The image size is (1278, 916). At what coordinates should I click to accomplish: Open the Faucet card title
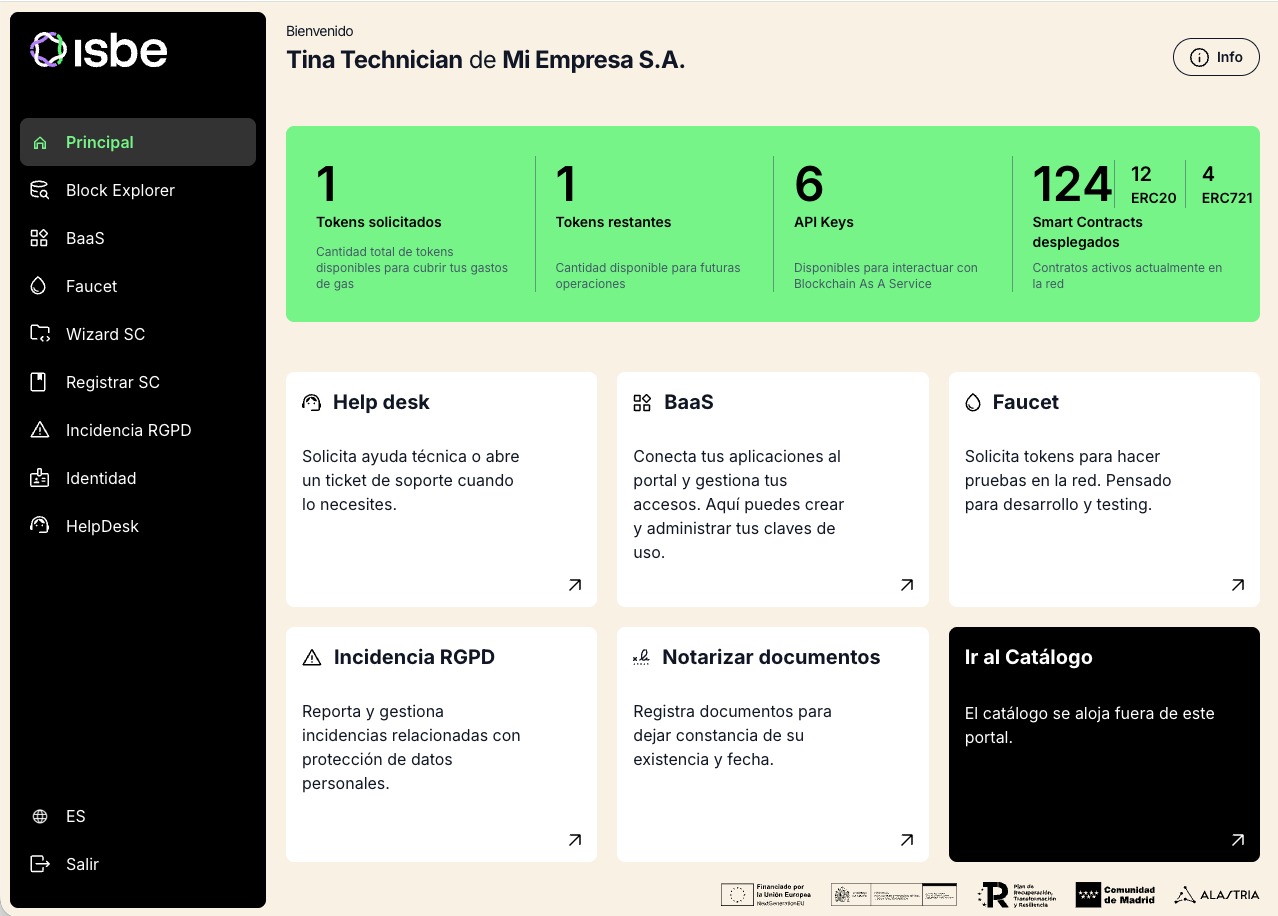tap(1026, 402)
